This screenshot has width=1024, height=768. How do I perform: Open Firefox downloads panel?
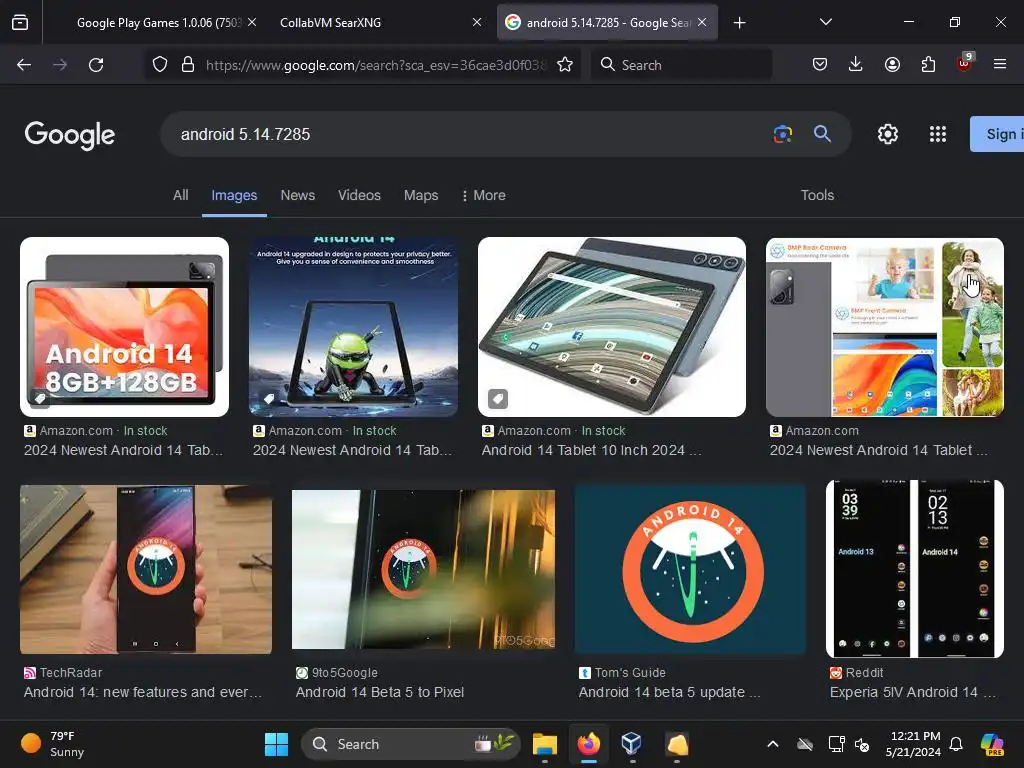point(856,64)
